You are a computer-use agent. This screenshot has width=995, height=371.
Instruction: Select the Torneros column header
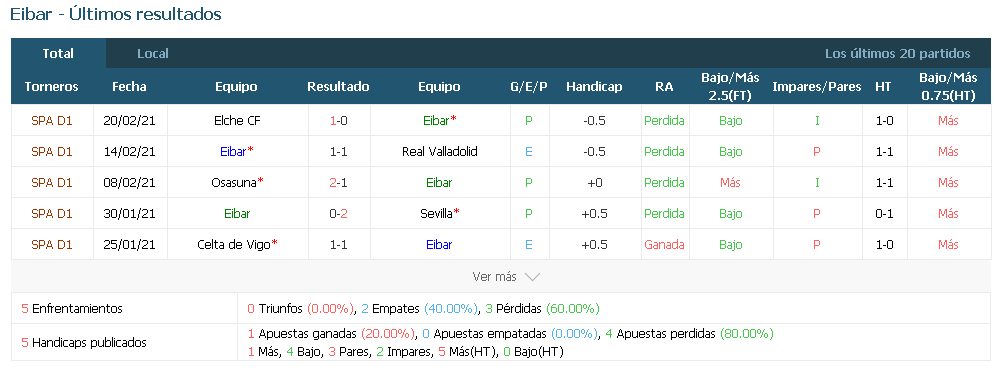click(52, 86)
